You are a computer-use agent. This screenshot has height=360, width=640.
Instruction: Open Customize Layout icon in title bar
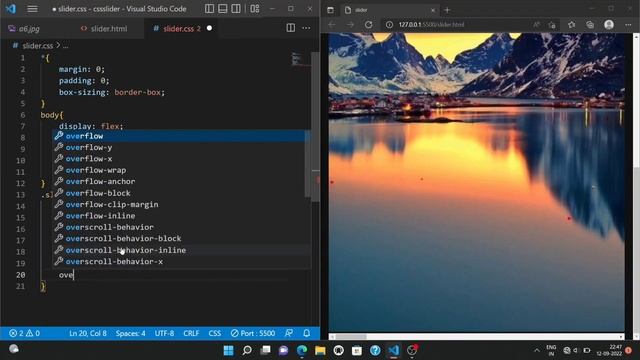click(x=255, y=9)
